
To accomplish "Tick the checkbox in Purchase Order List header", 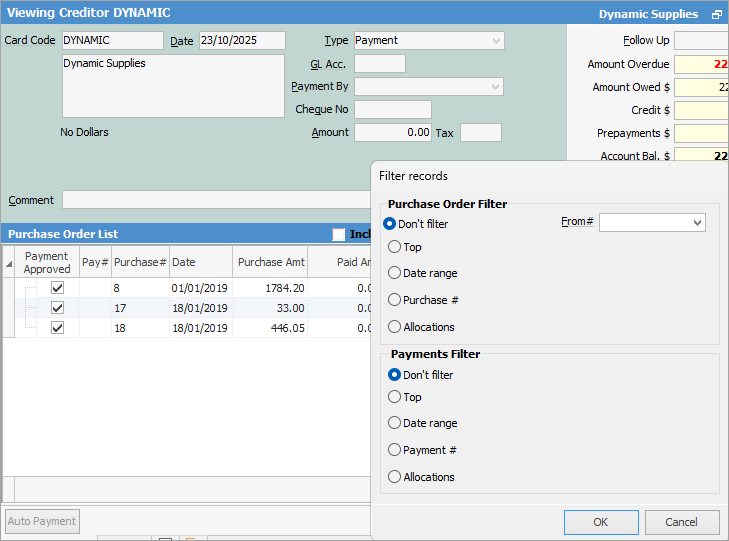I will click(339, 234).
